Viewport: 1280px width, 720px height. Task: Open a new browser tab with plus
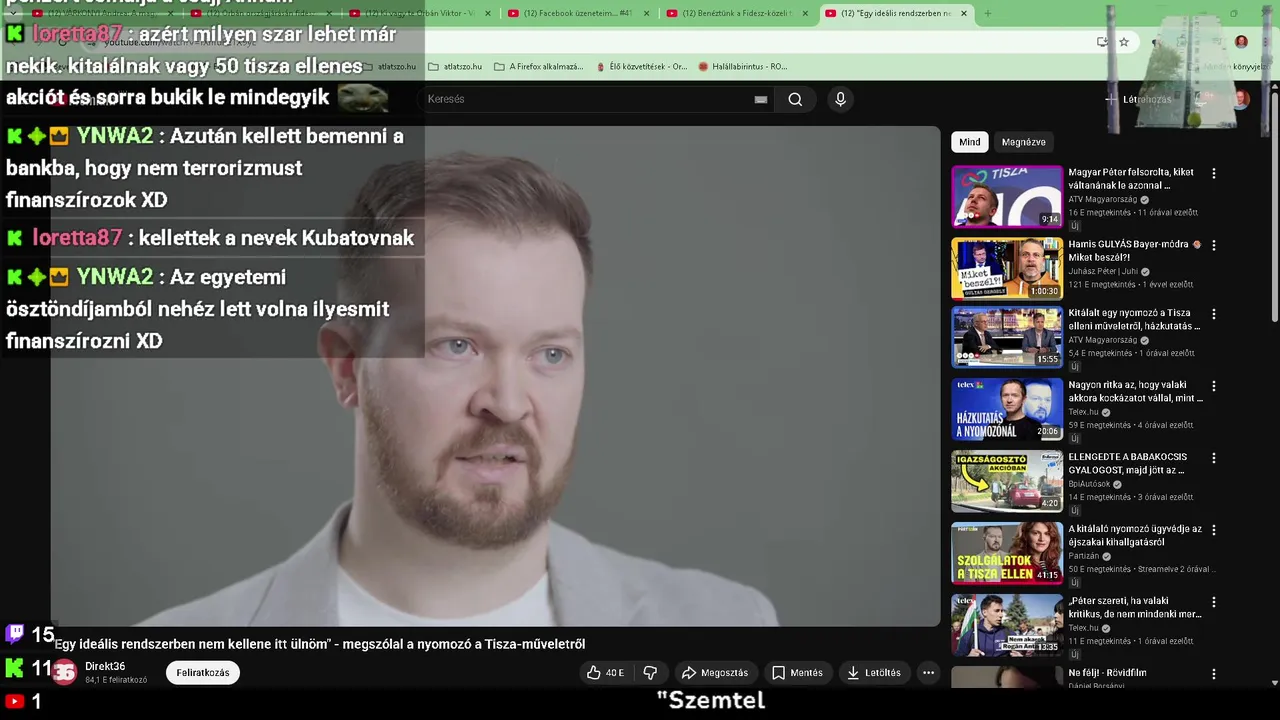point(987,13)
